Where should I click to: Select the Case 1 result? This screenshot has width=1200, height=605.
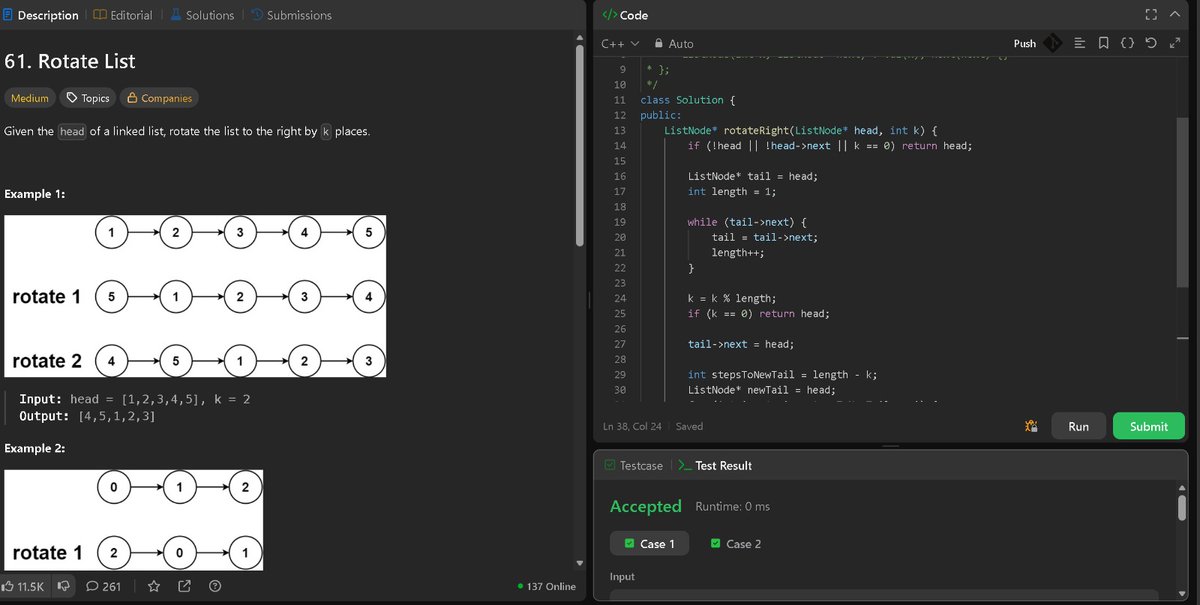point(650,544)
